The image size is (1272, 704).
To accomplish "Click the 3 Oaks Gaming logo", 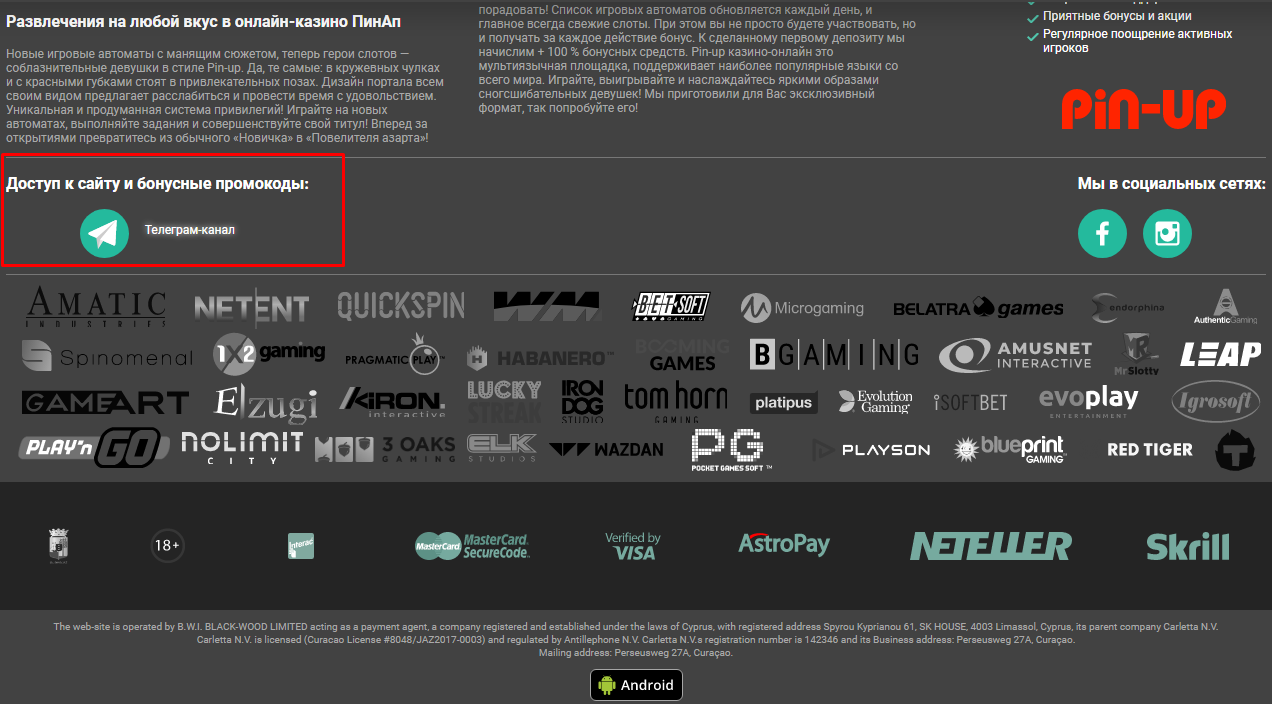I will (384, 449).
